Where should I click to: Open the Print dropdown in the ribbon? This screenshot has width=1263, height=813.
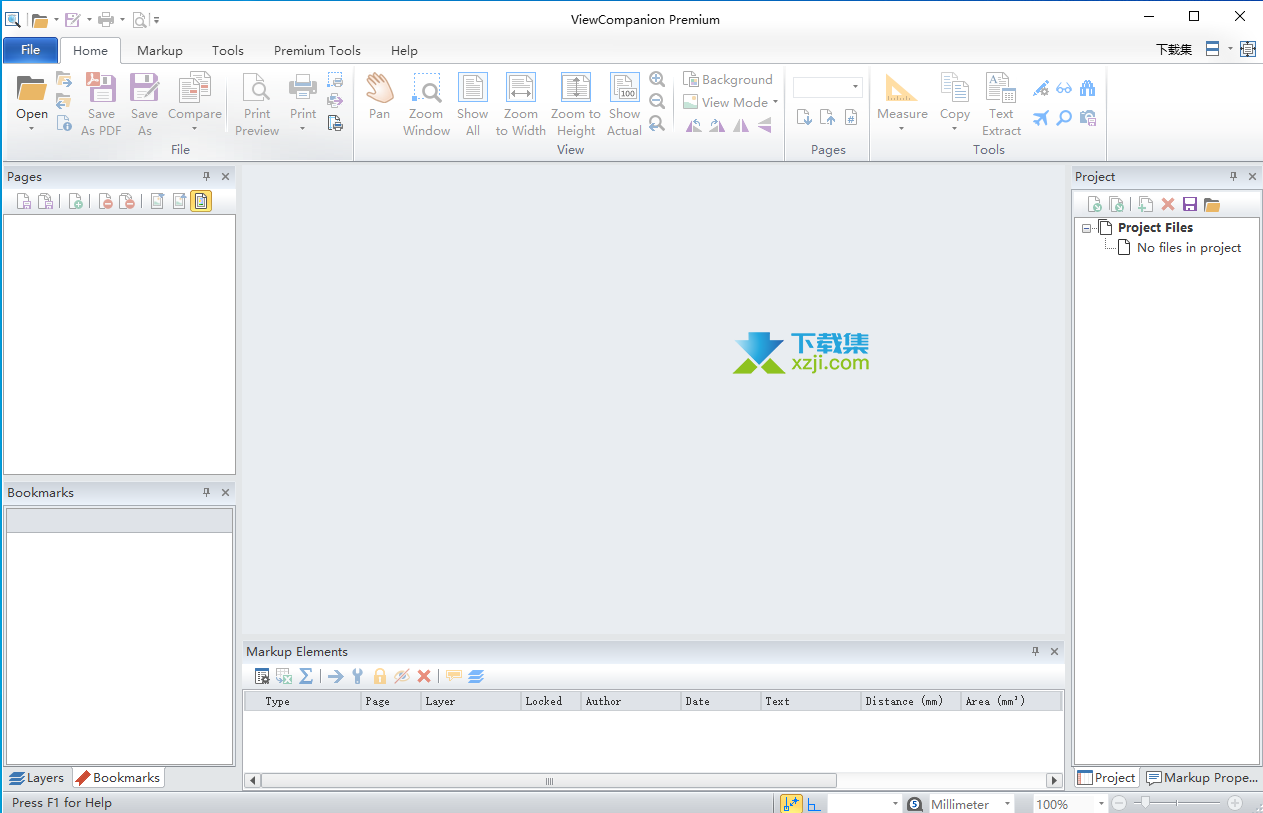[303, 128]
